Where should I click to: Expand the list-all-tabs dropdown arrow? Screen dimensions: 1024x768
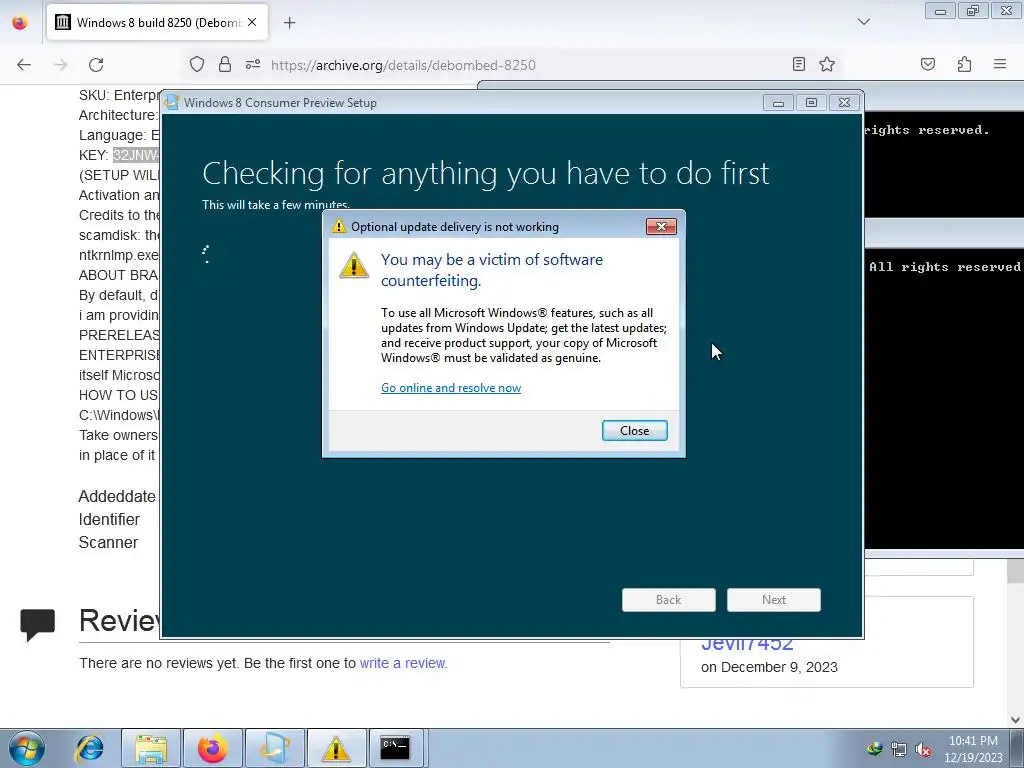pos(863,22)
